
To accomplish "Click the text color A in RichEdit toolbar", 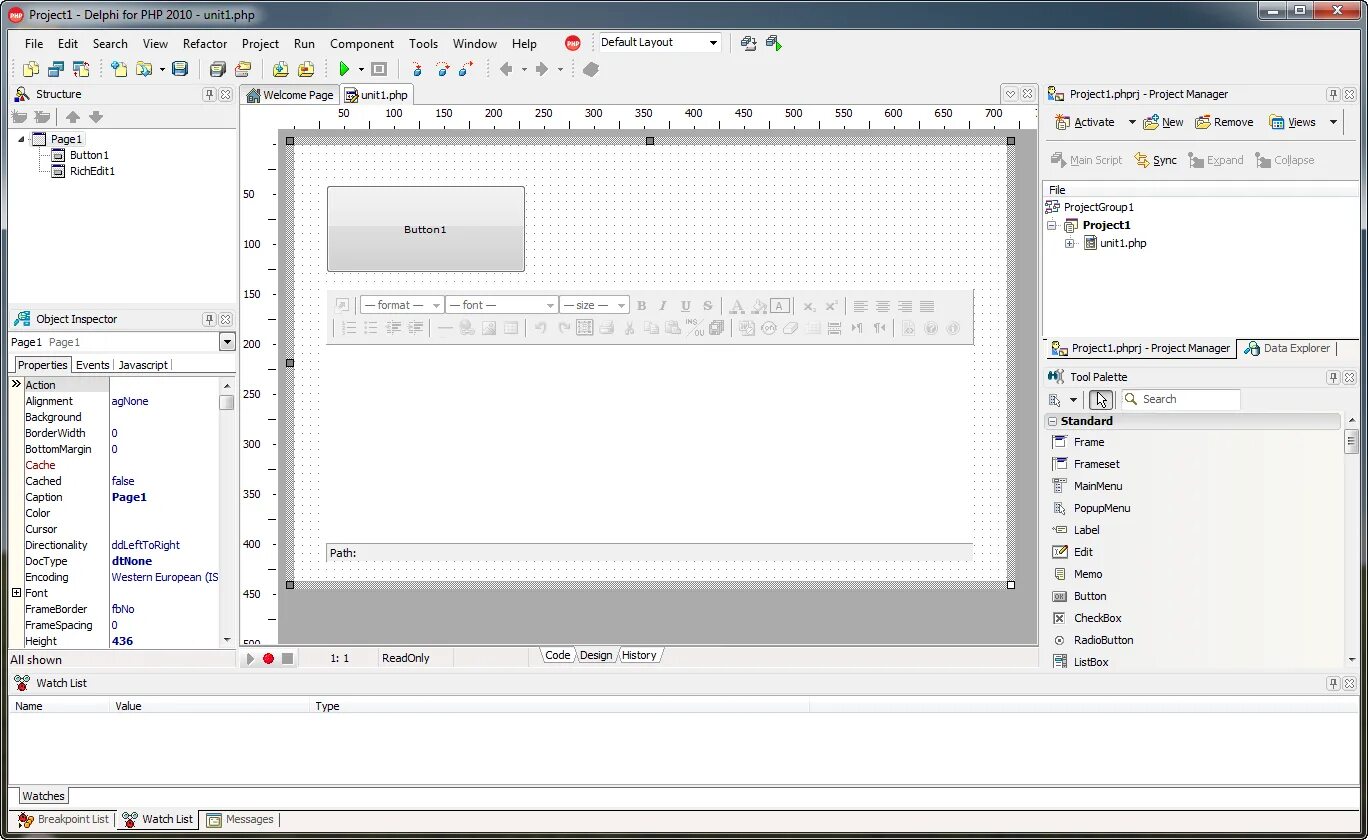I will pos(737,306).
